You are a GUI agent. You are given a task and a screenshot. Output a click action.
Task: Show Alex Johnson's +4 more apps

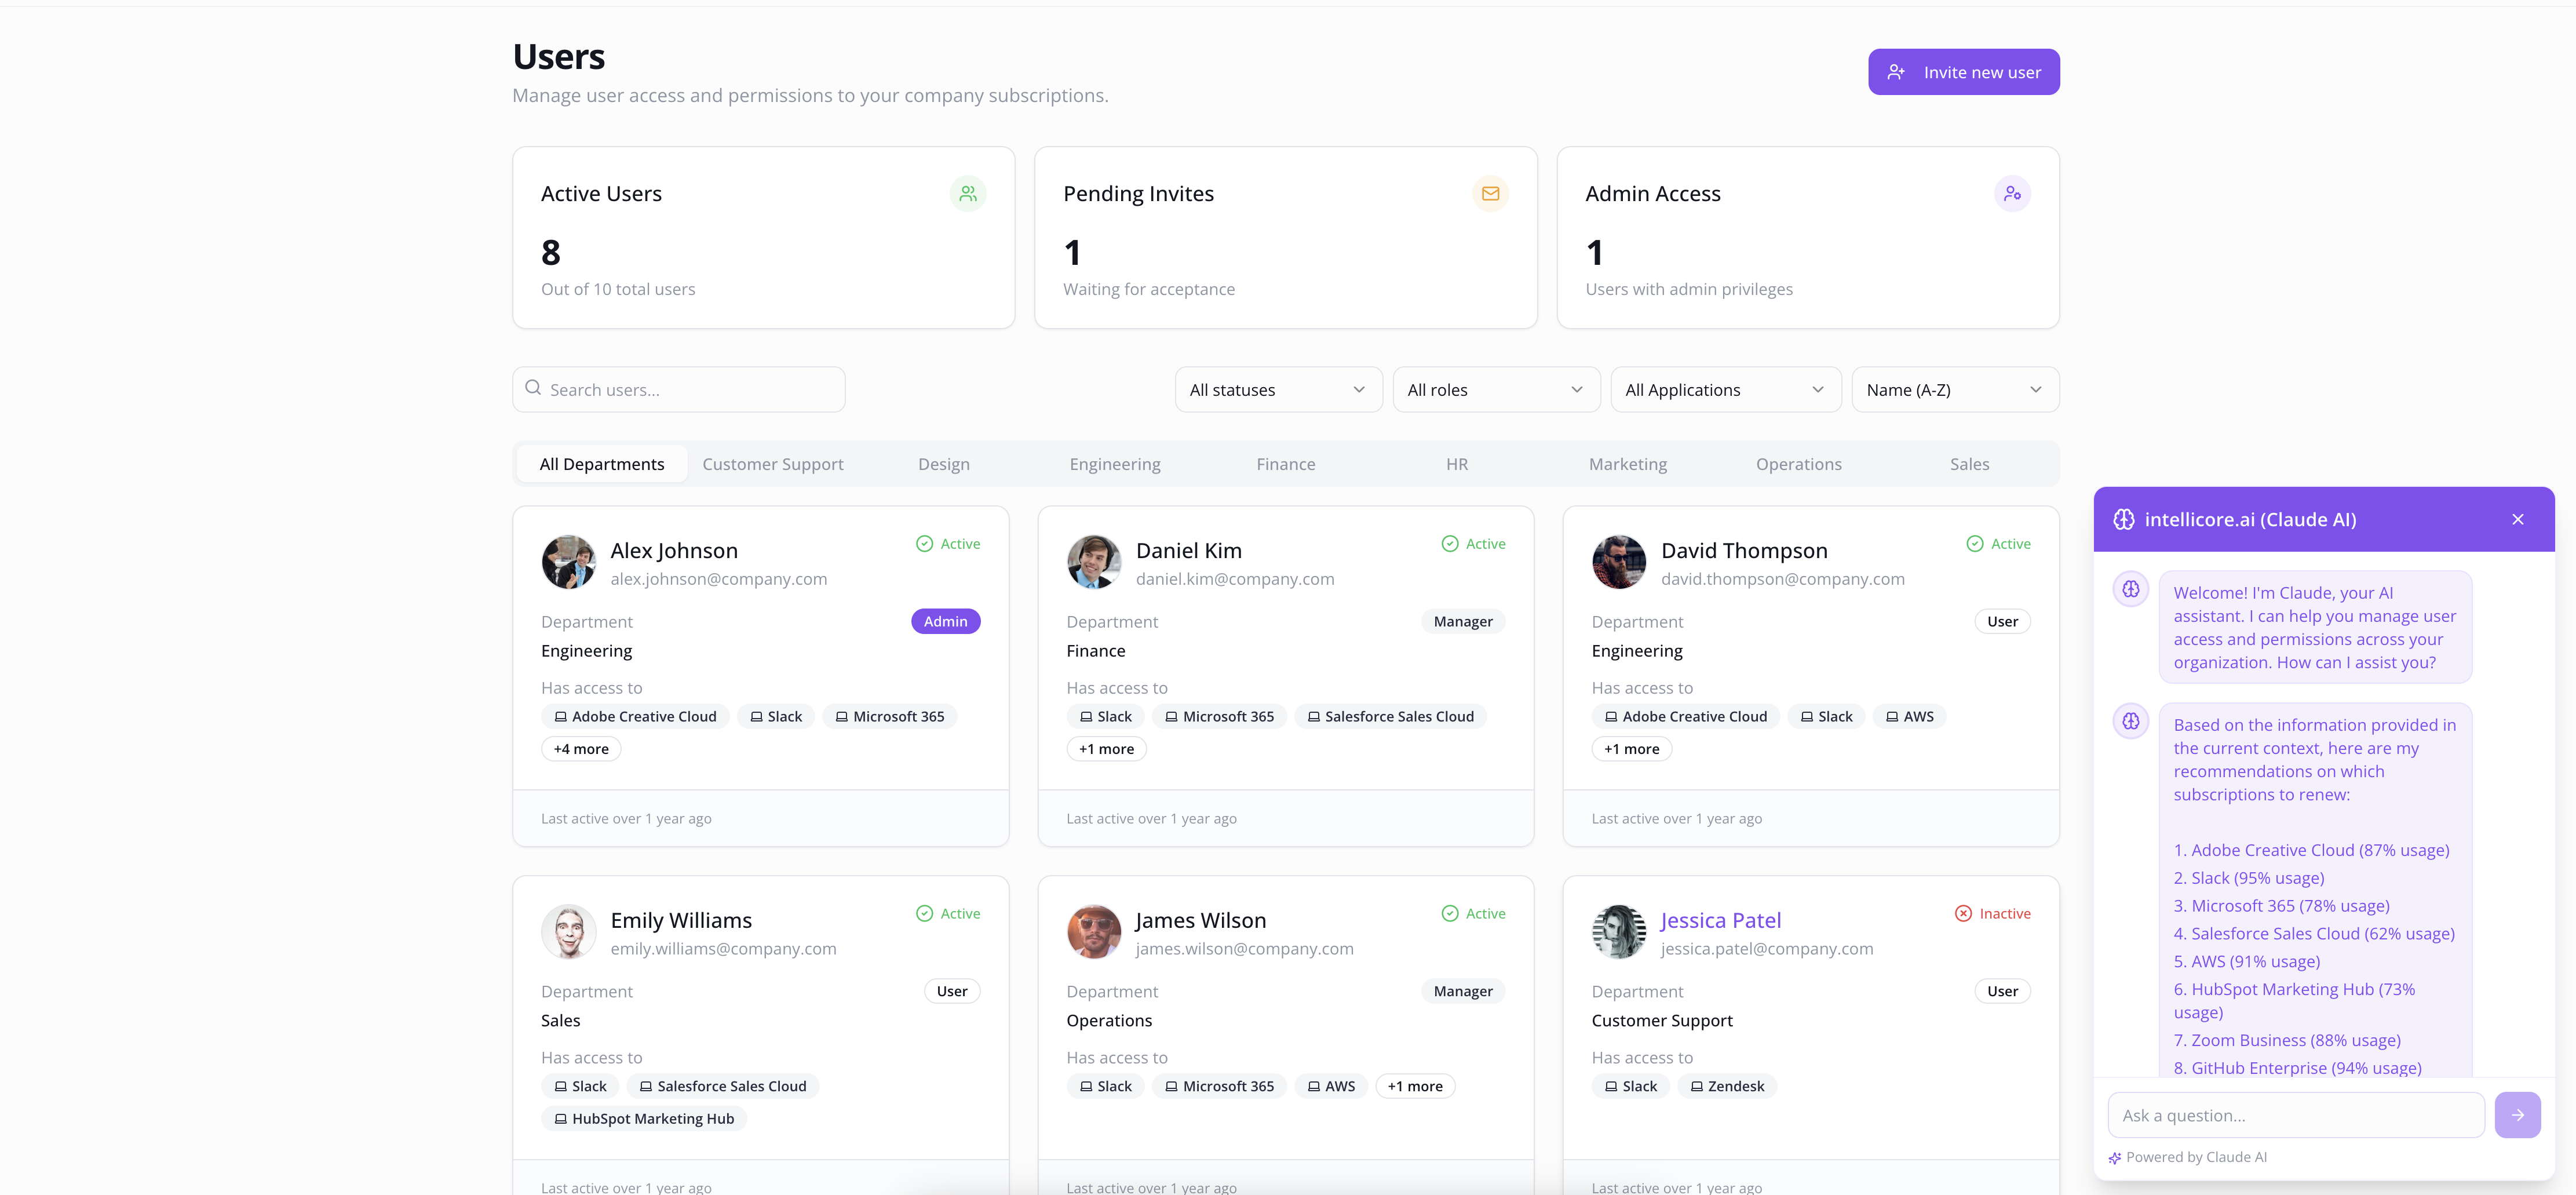[580, 749]
